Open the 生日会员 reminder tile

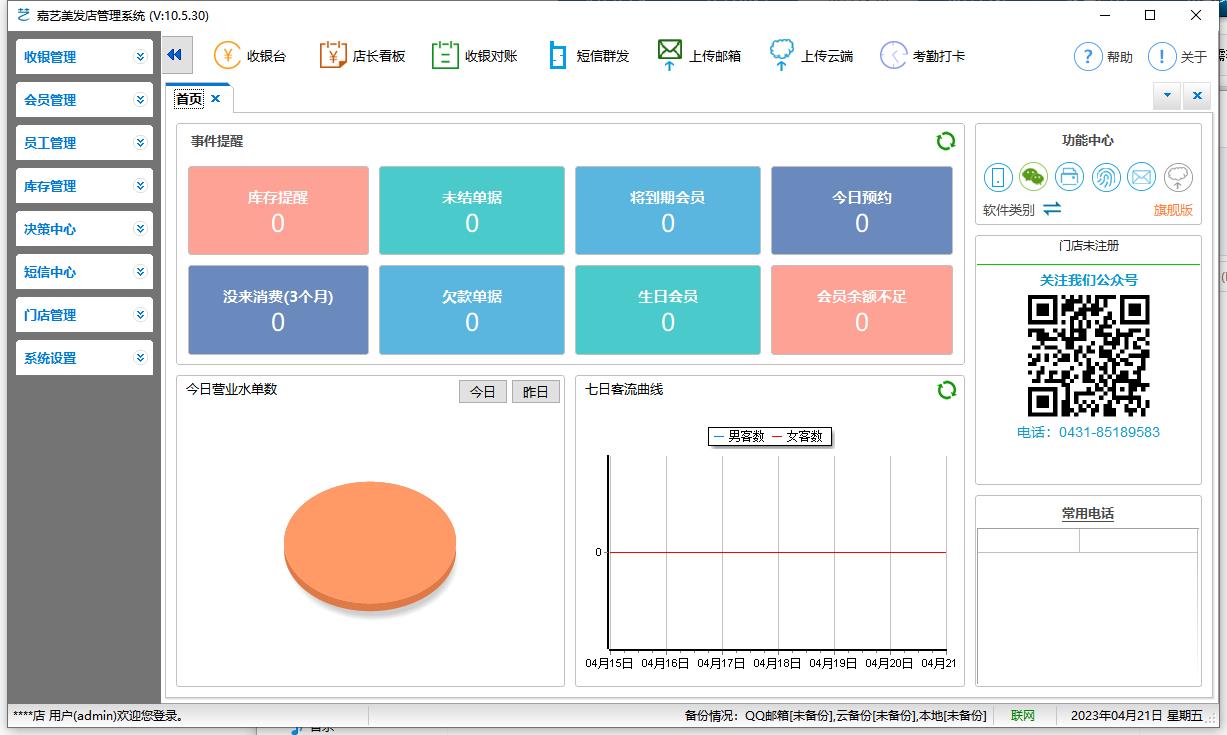coord(668,310)
